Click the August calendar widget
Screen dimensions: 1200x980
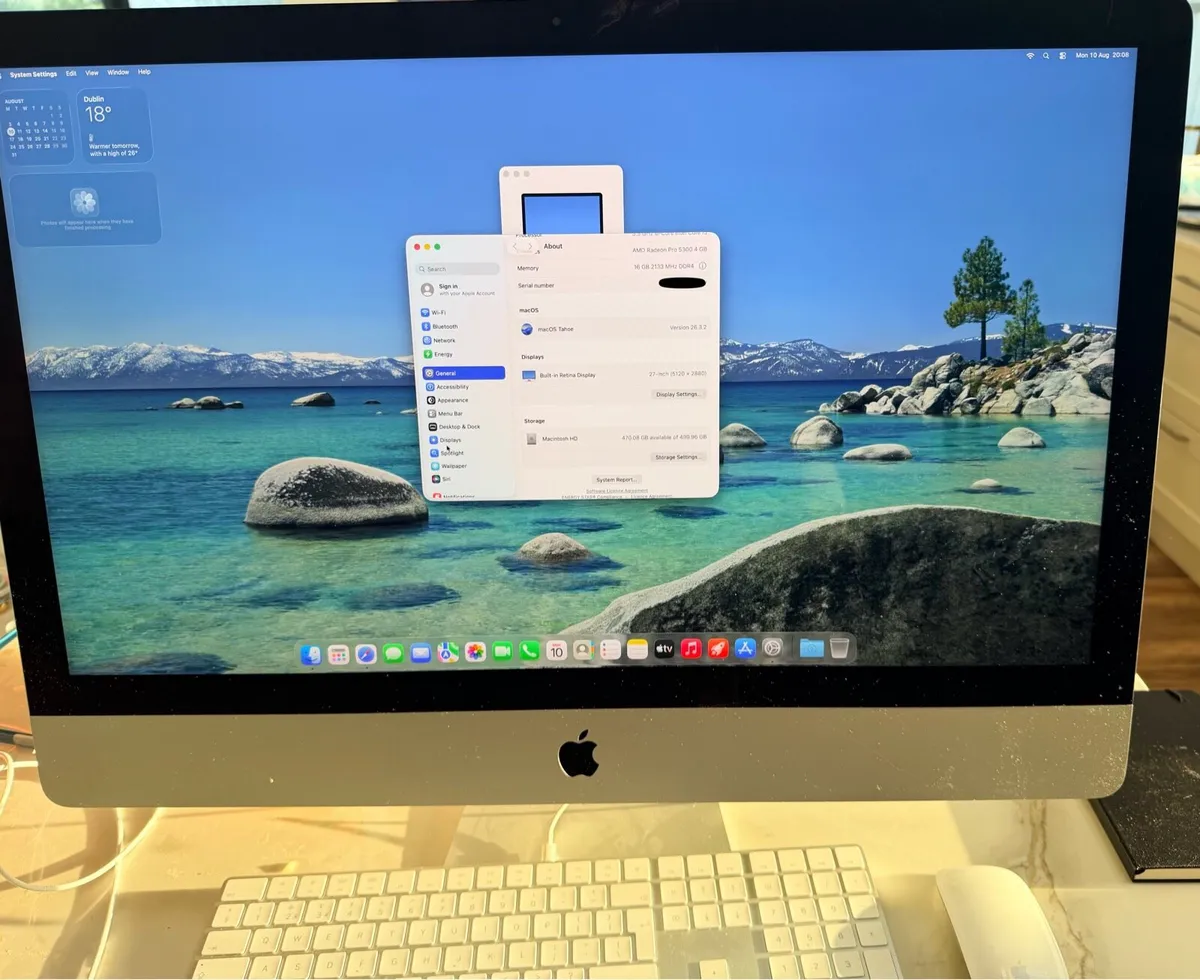36,128
